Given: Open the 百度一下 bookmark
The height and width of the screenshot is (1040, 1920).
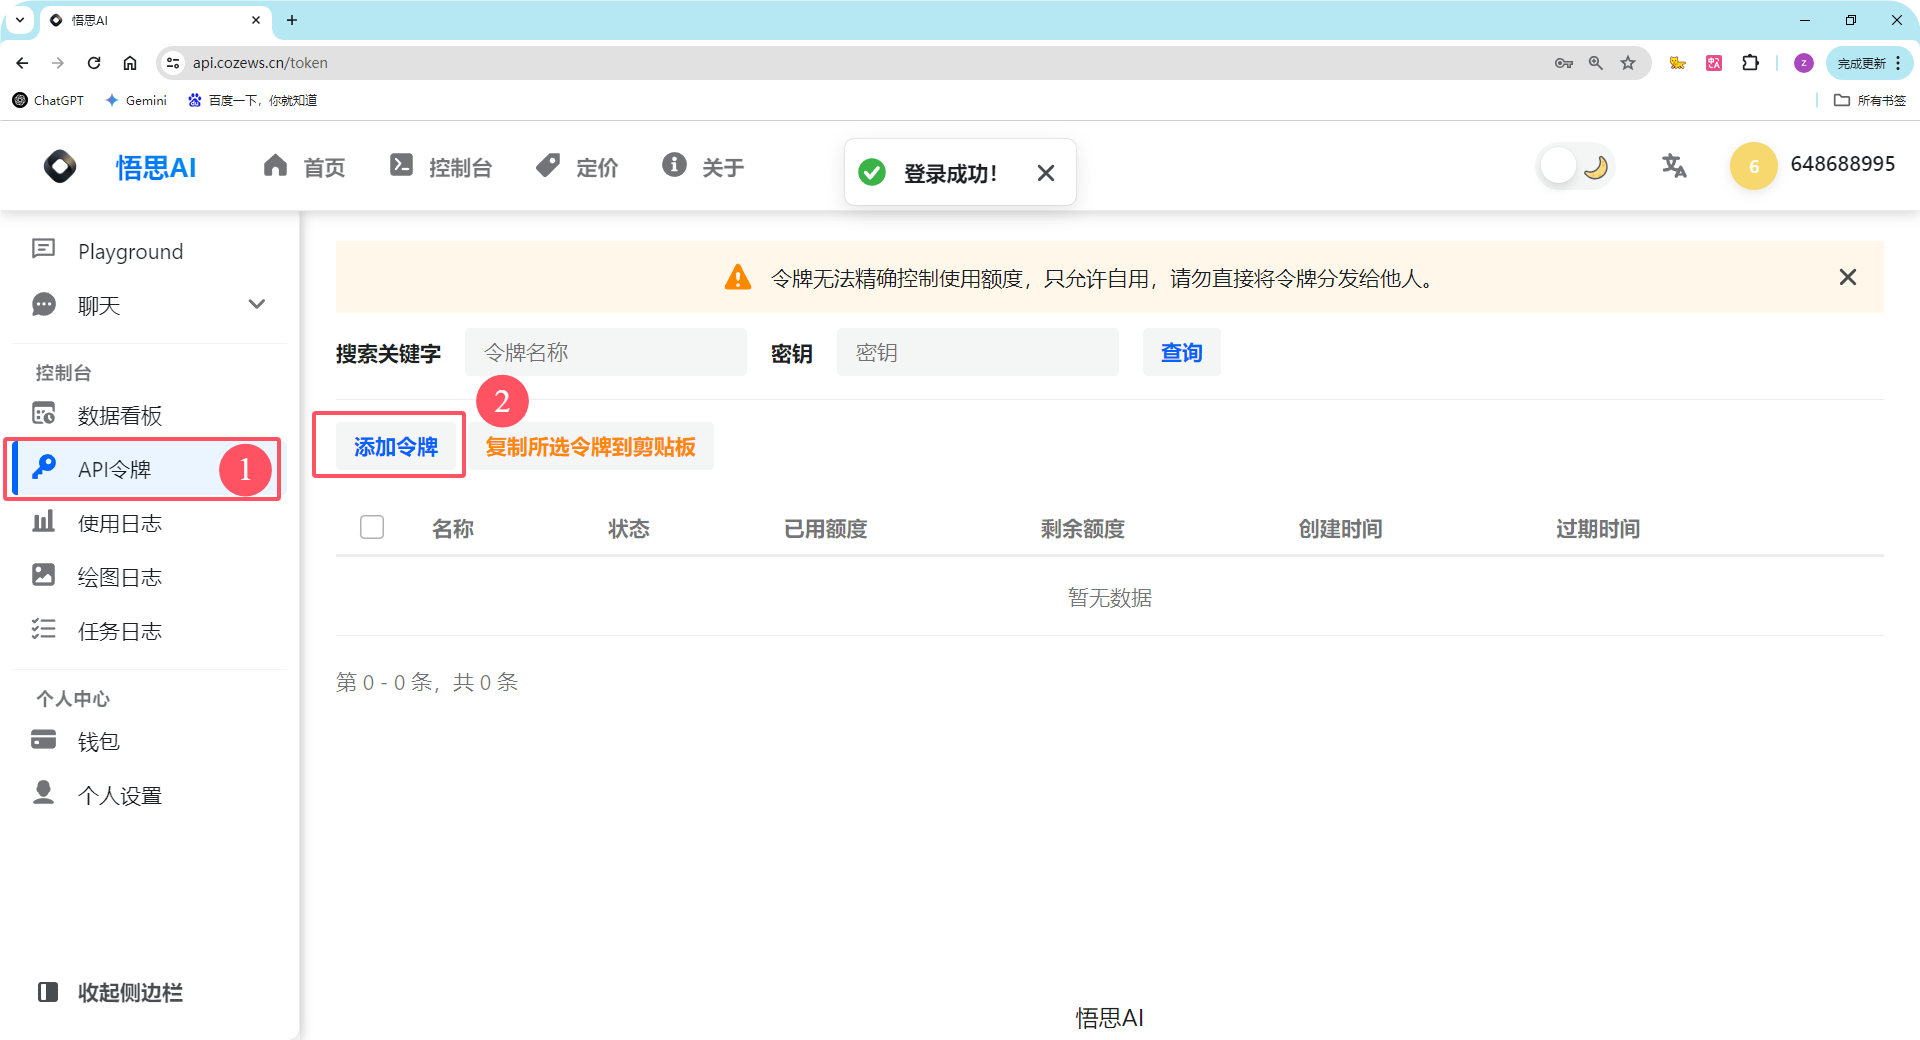Looking at the screenshot, I should [x=253, y=100].
